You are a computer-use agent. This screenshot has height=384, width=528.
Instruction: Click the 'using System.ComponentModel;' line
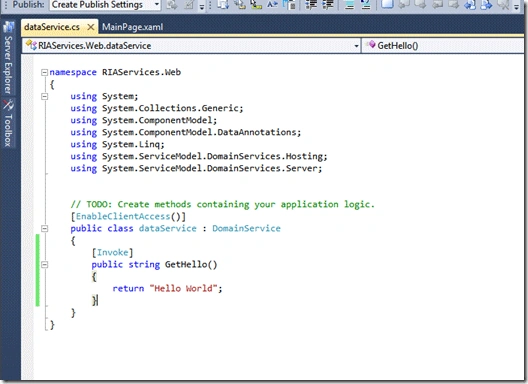[x=143, y=120]
